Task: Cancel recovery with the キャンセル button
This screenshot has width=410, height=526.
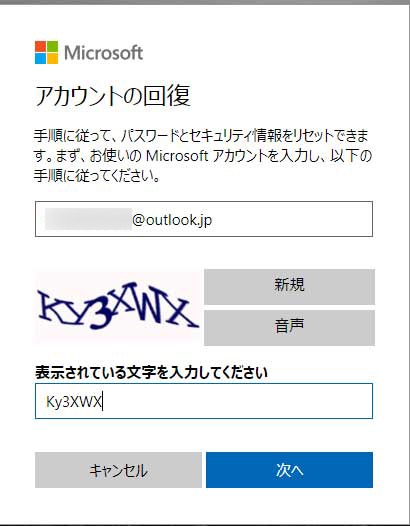Action: point(118,470)
